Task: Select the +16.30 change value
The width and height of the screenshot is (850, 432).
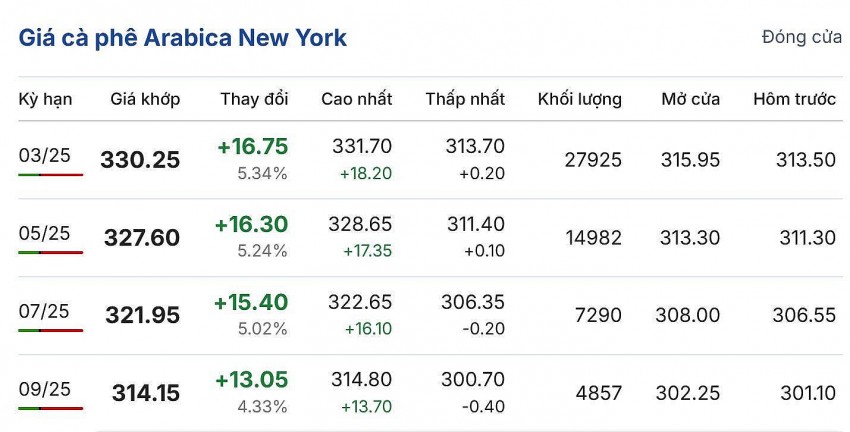Action: pos(251,224)
